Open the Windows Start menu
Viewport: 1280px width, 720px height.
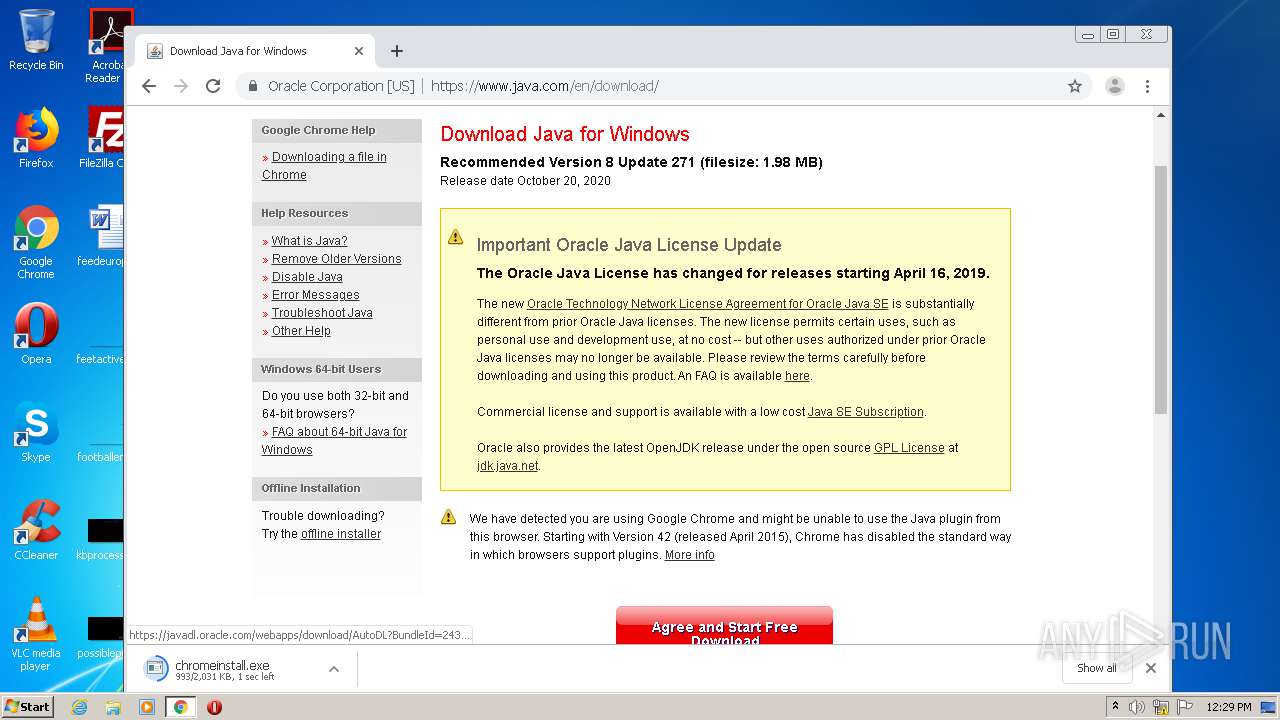[28, 706]
